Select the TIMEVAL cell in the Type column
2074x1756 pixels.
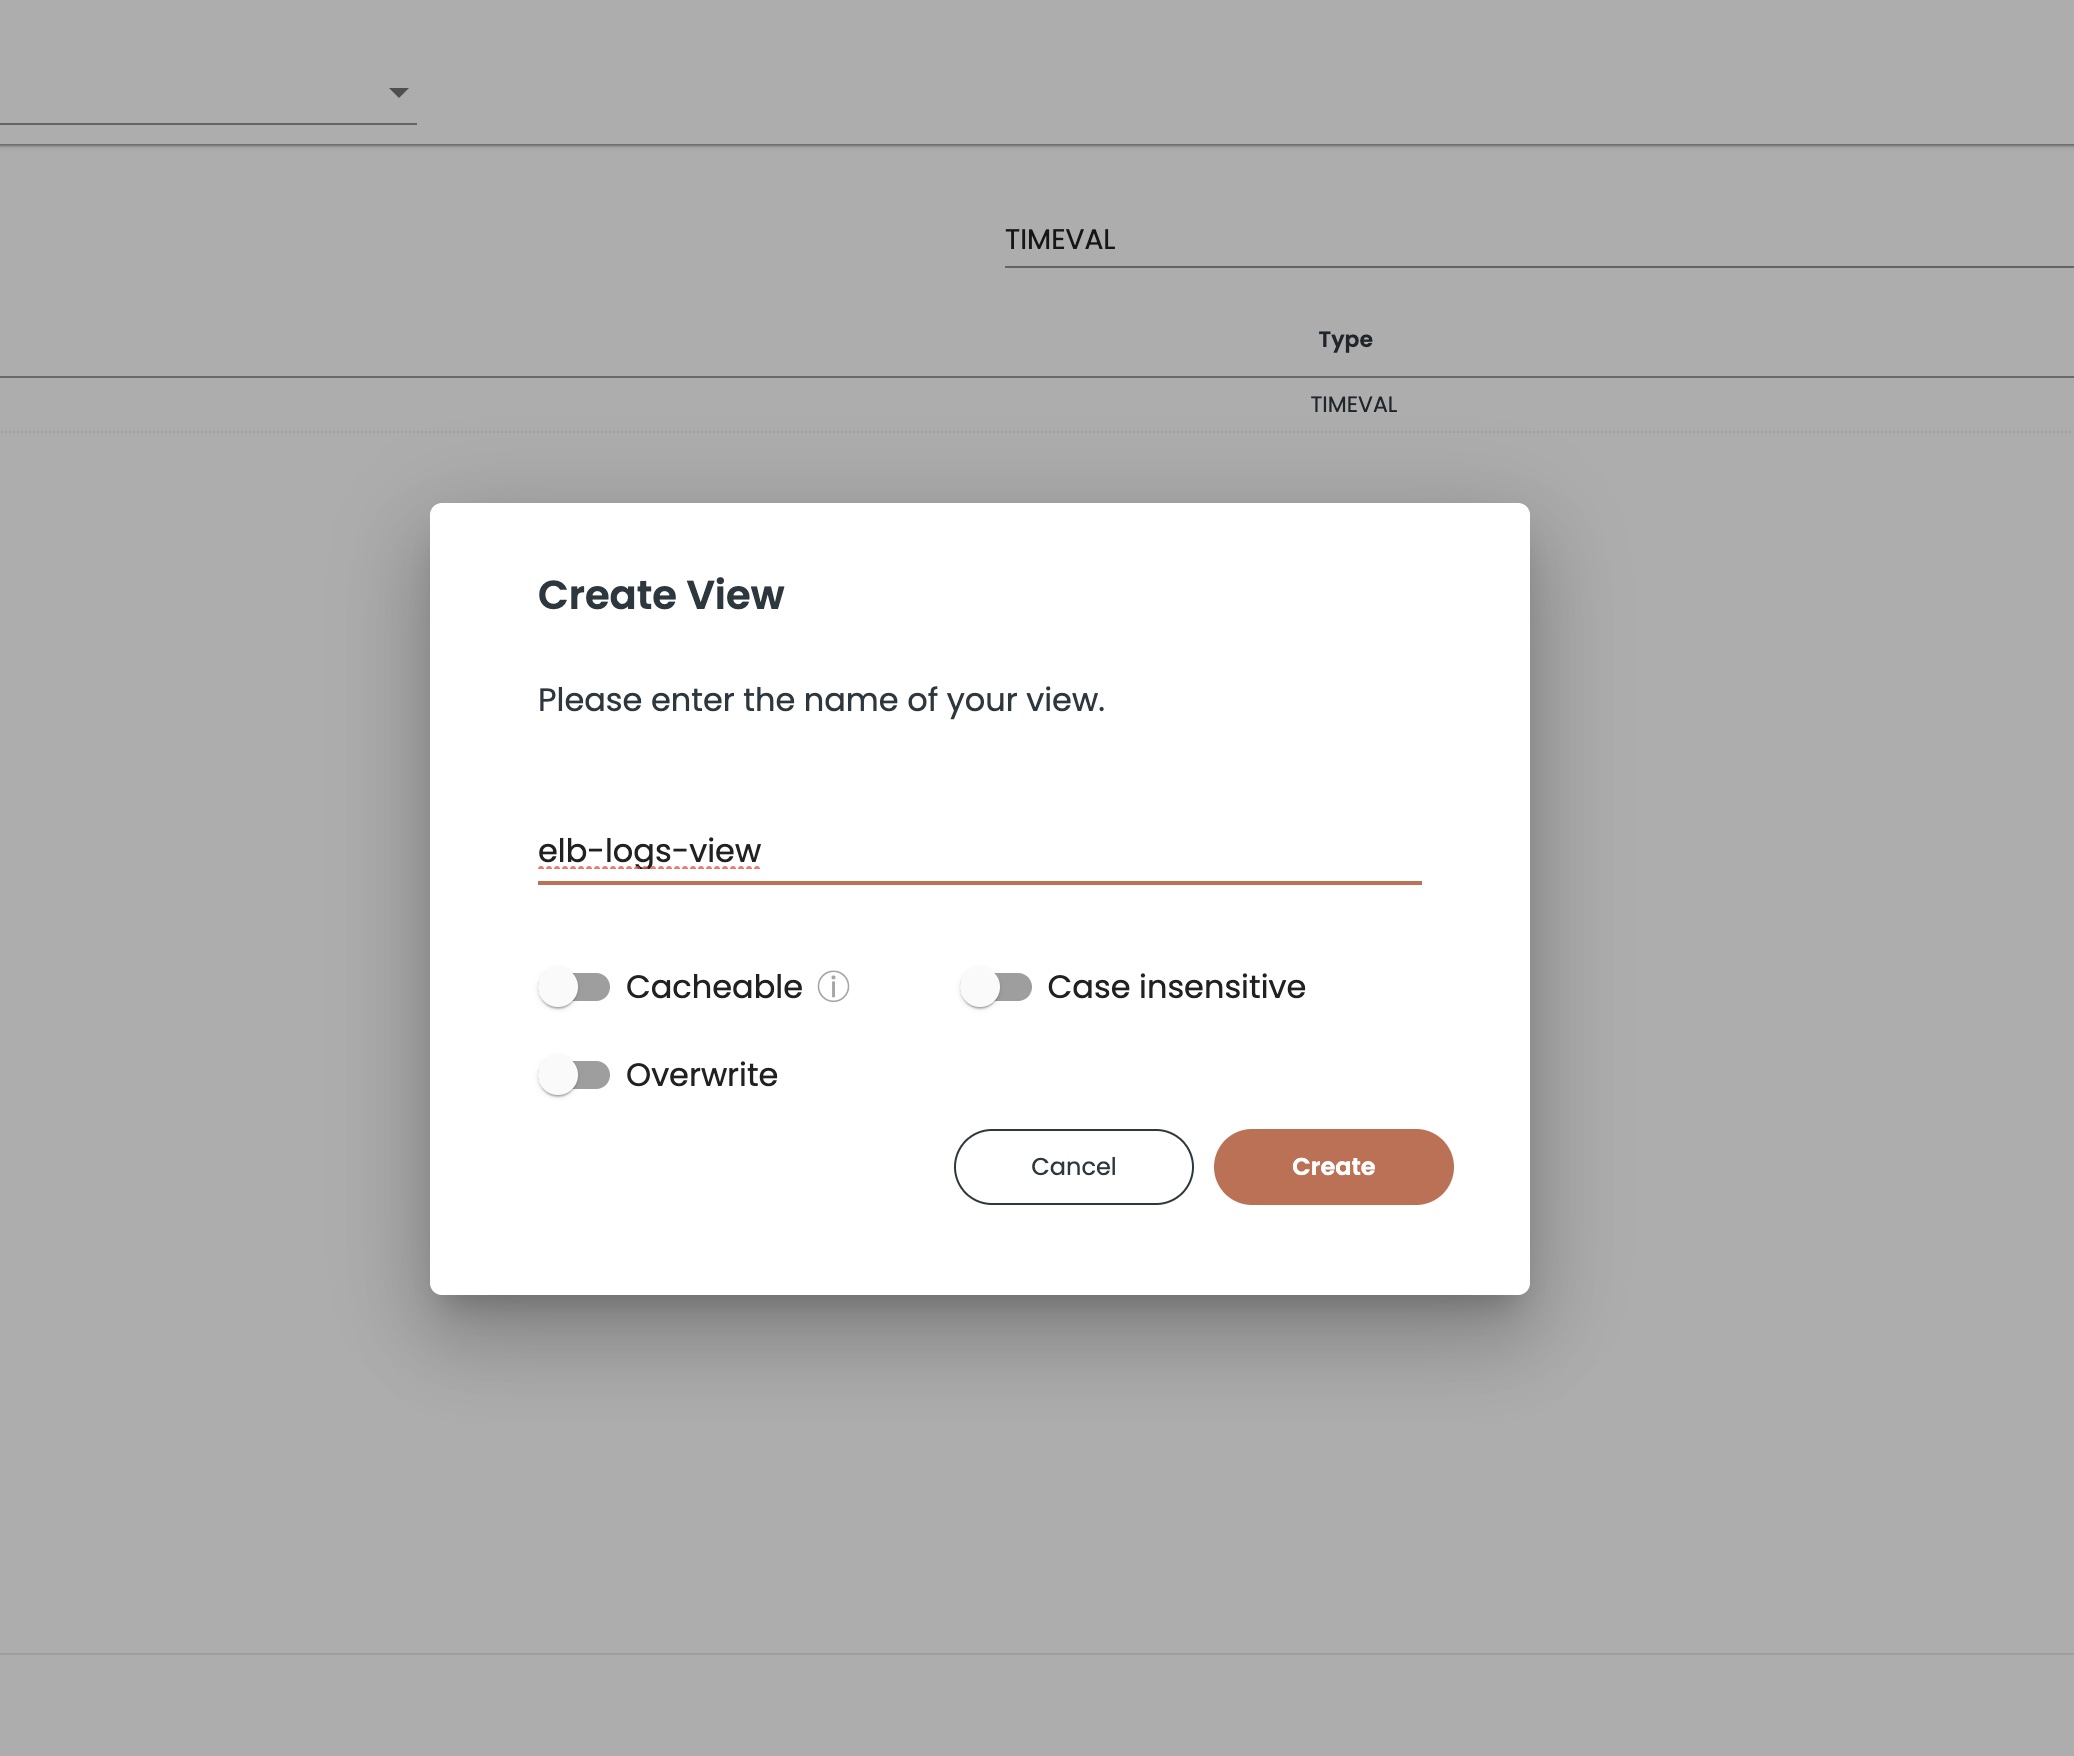pos(1354,404)
